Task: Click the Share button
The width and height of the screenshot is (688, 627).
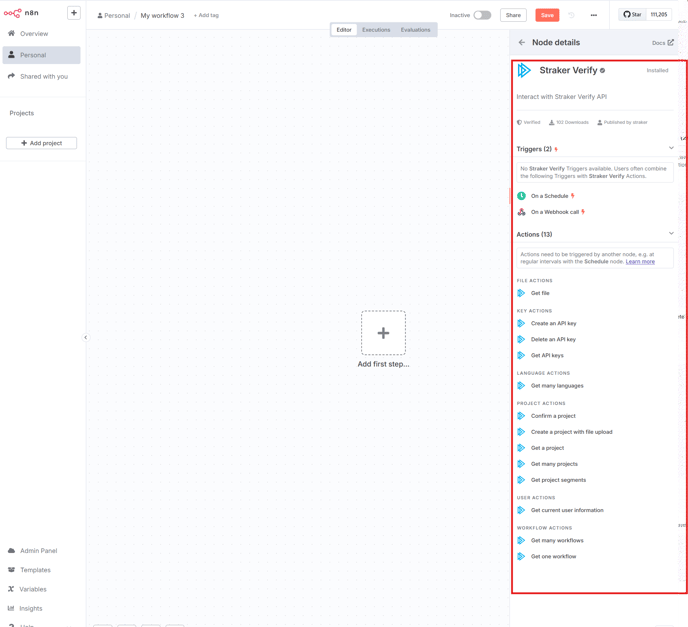Action: pos(513,15)
